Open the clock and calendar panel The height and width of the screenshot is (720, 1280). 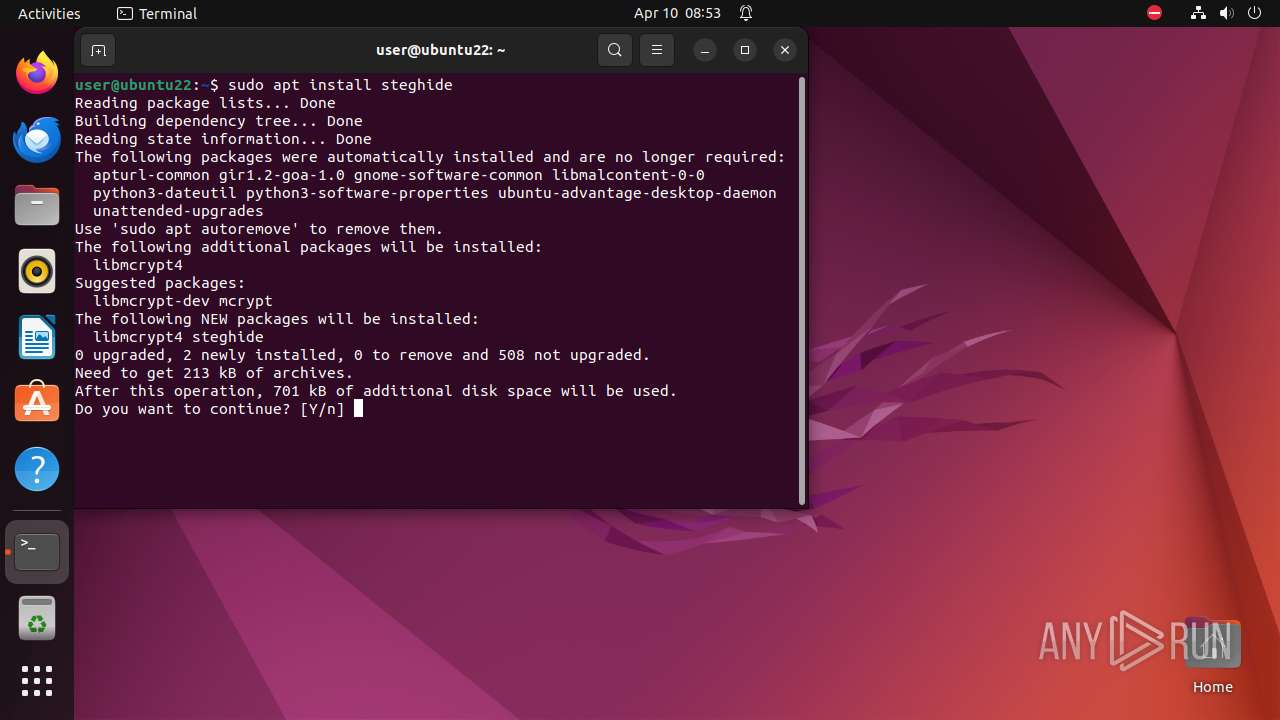point(677,14)
